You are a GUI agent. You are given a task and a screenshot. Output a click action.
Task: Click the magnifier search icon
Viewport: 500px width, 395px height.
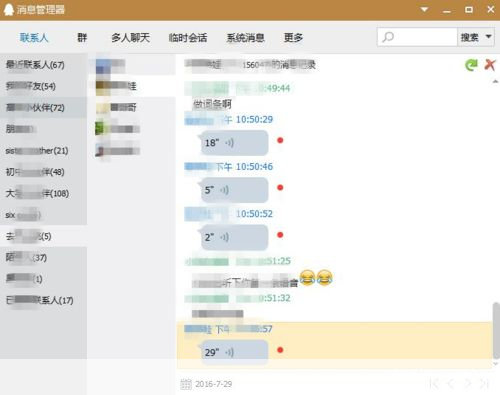[388, 37]
